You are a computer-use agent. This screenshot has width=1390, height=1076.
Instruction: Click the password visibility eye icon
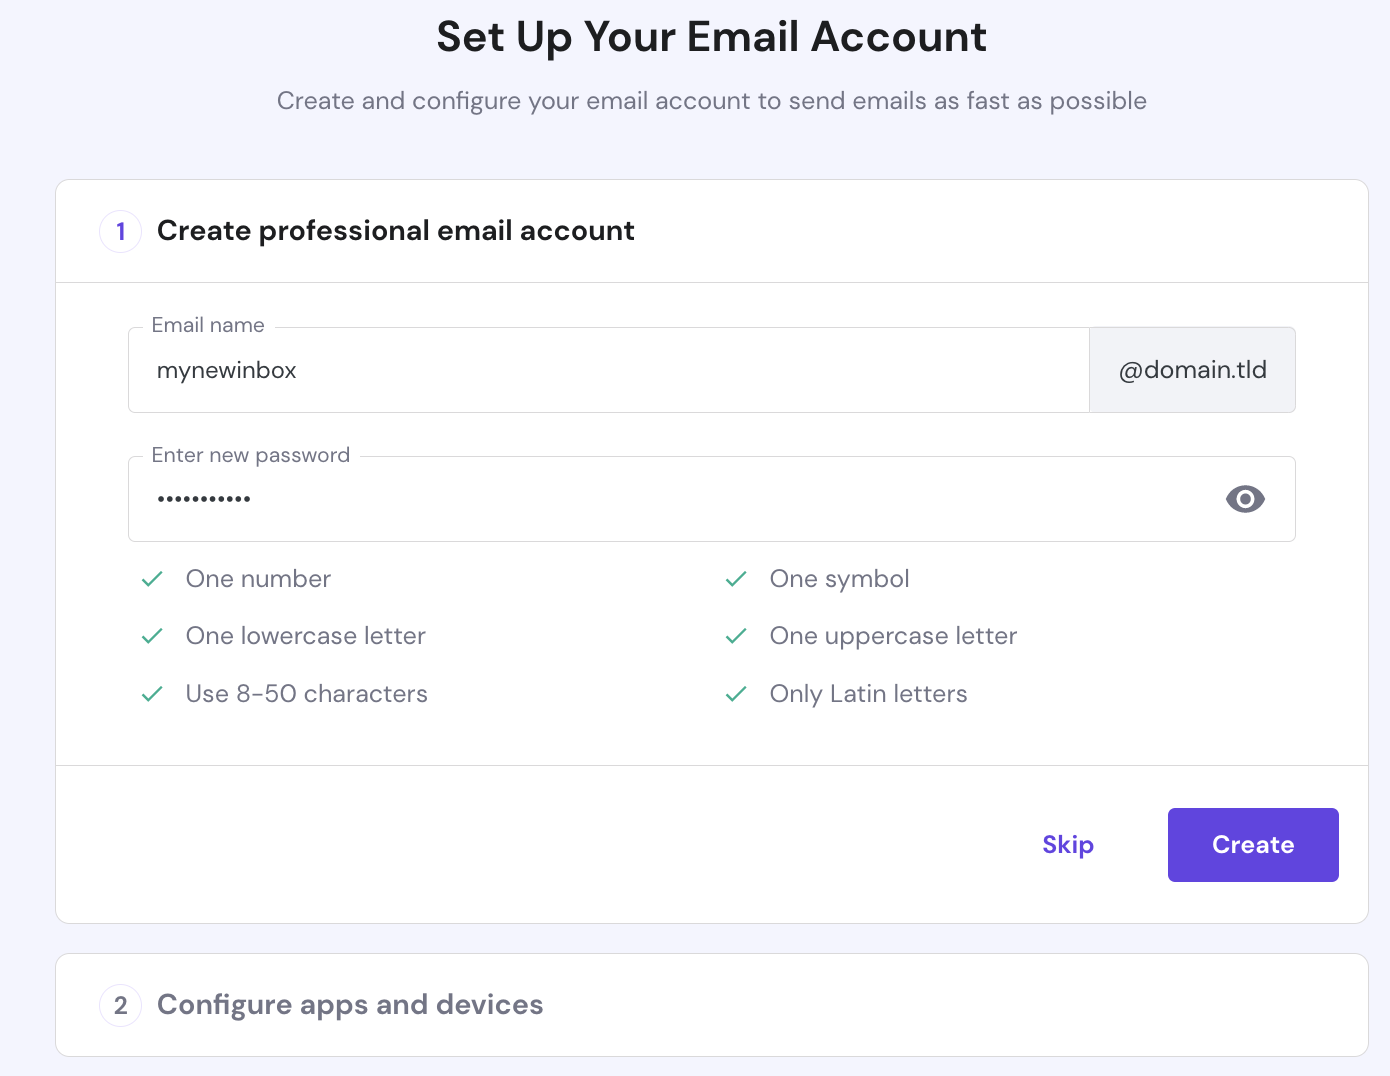coord(1244,499)
